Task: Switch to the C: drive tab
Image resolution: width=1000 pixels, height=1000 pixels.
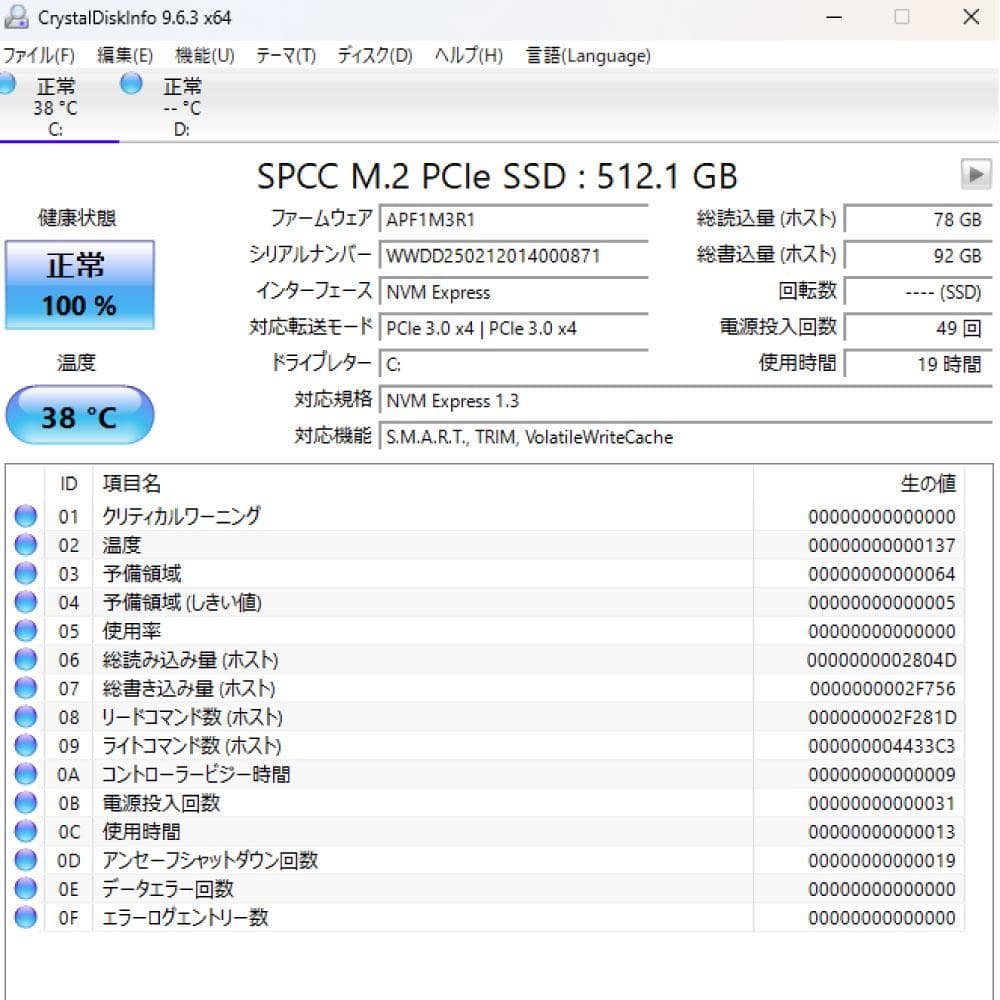Action: (x=57, y=105)
